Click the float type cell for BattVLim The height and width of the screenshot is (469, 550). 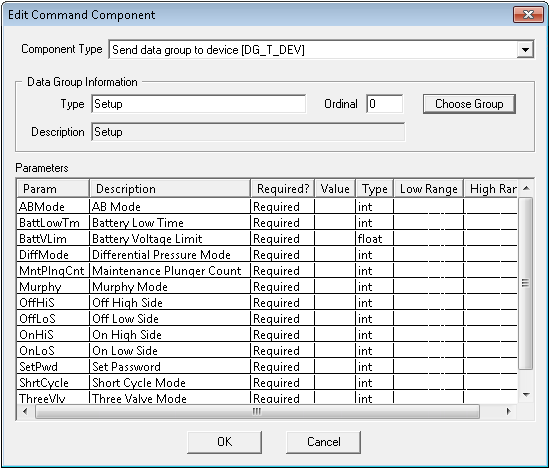coord(375,239)
